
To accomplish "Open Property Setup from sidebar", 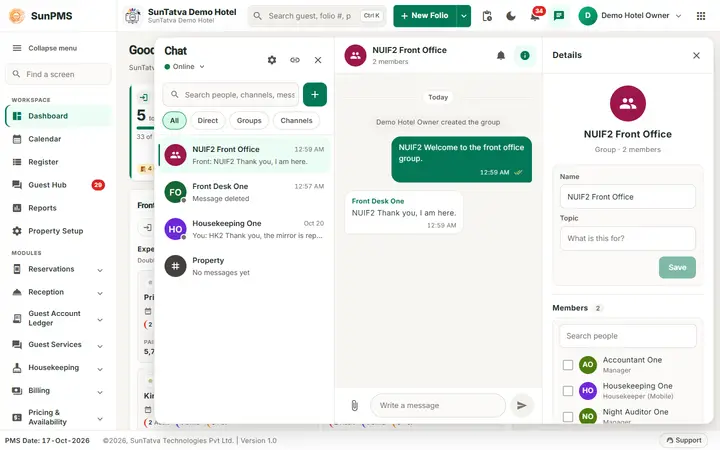I will click(58, 231).
